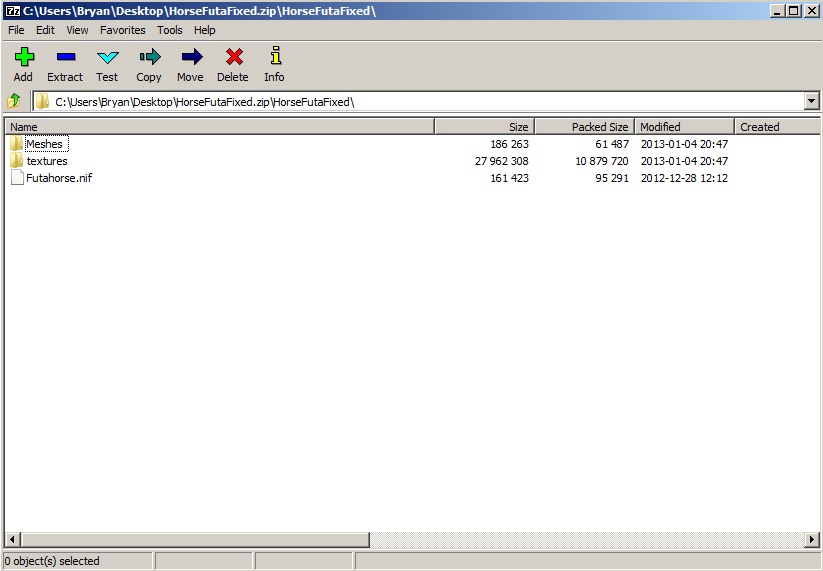Go up one folder level
The height and width of the screenshot is (571, 823).
pyautogui.click(x=14, y=101)
